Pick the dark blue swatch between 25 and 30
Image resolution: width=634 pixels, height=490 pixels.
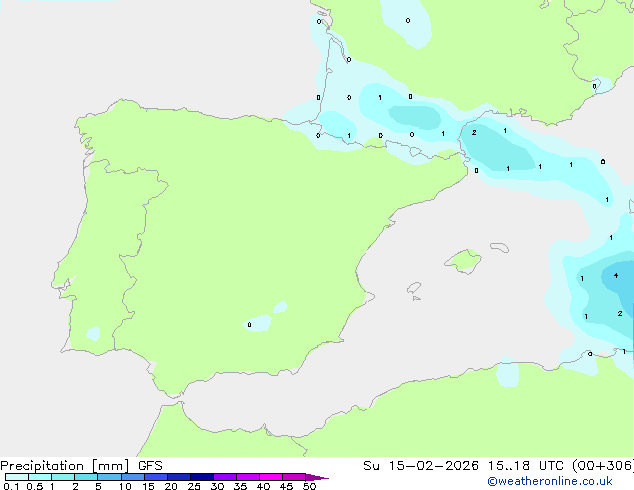pyautogui.click(x=202, y=477)
